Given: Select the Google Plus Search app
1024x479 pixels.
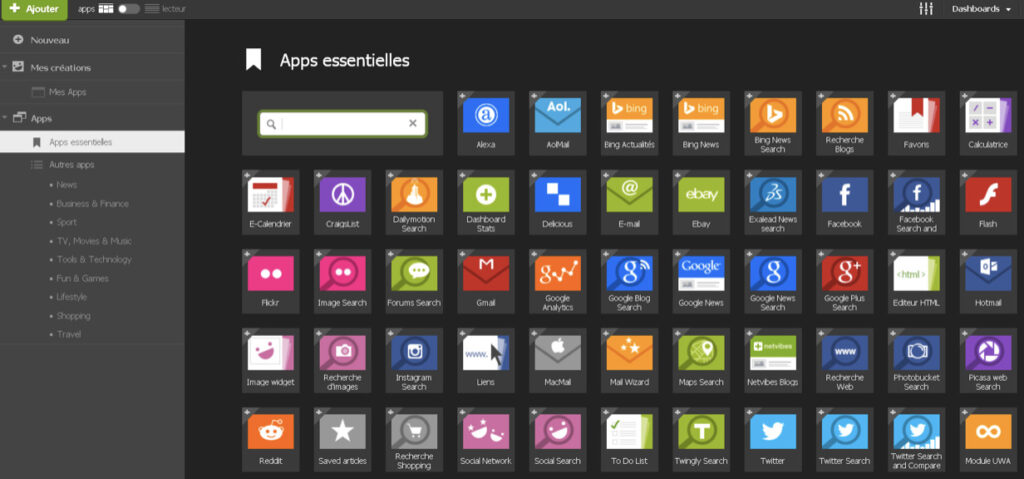Looking at the screenshot, I should pos(844,281).
